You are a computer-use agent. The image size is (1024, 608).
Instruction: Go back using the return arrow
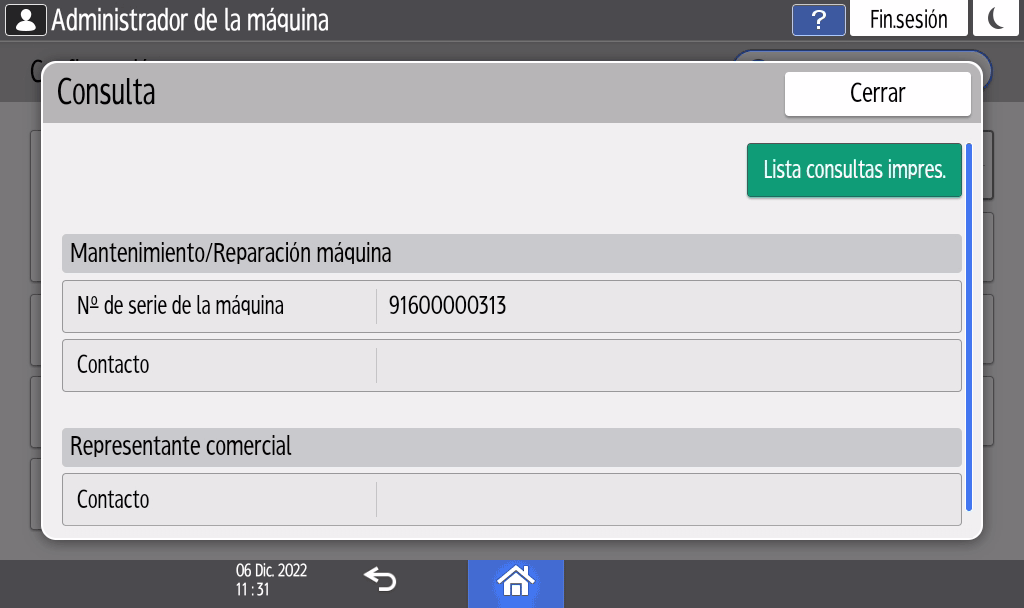point(380,579)
